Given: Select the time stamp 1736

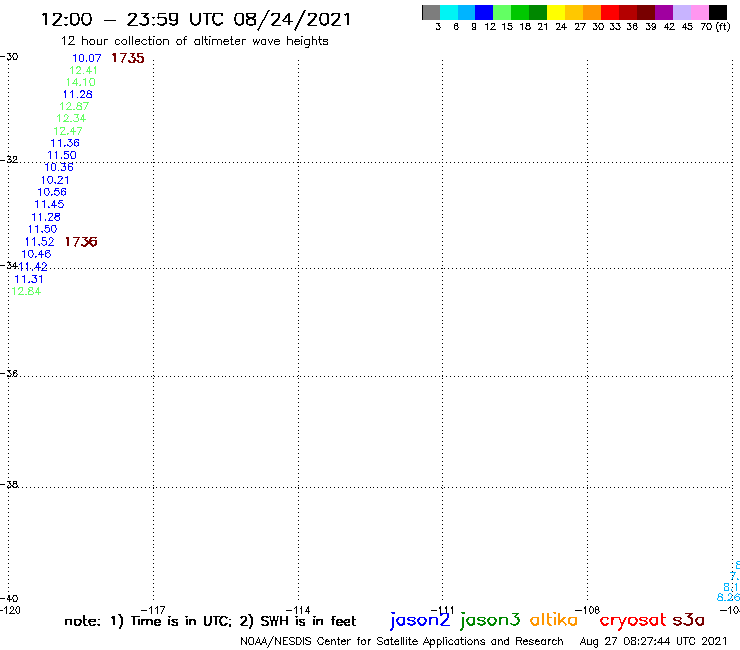Looking at the screenshot, I should [81, 242].
